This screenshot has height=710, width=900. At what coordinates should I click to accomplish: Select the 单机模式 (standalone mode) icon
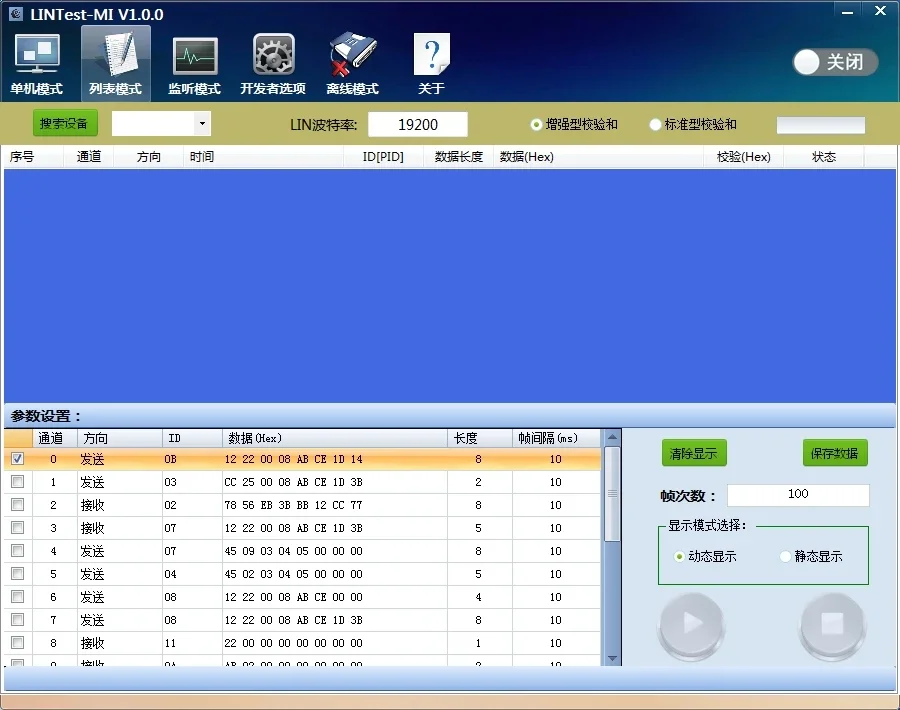pos(37,62)
